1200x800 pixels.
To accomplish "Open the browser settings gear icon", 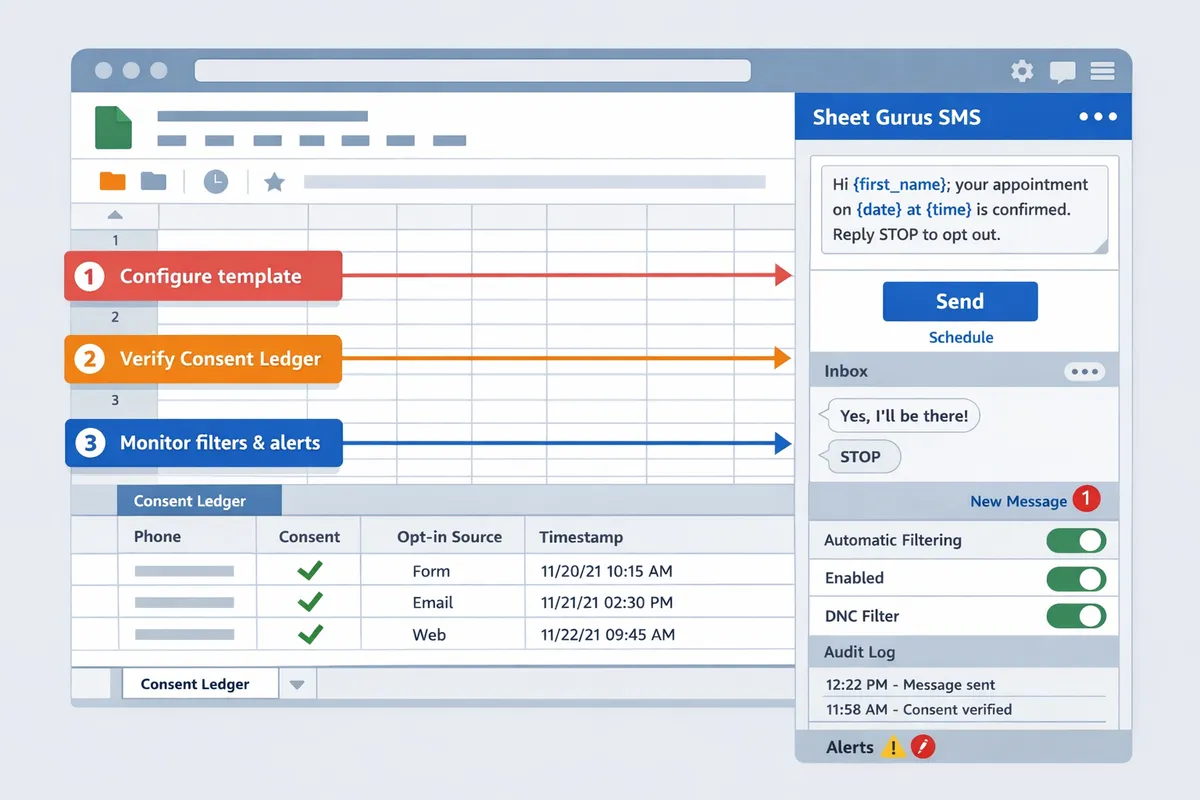I will point(1022,71).
